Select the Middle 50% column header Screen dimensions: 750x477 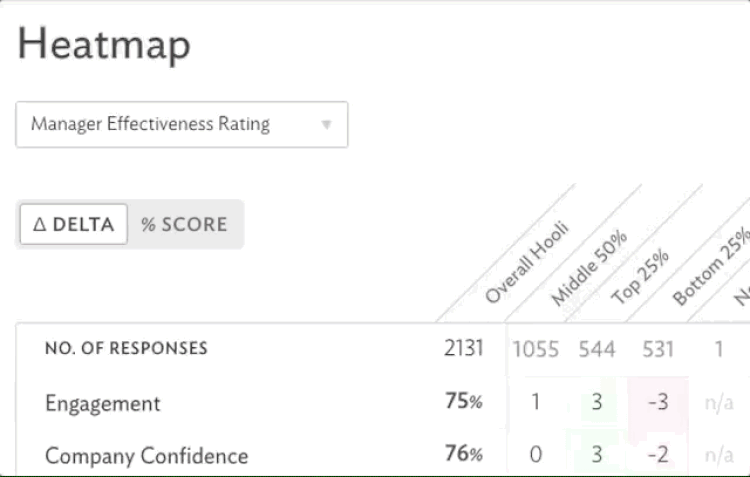click(x=589, y=267)
